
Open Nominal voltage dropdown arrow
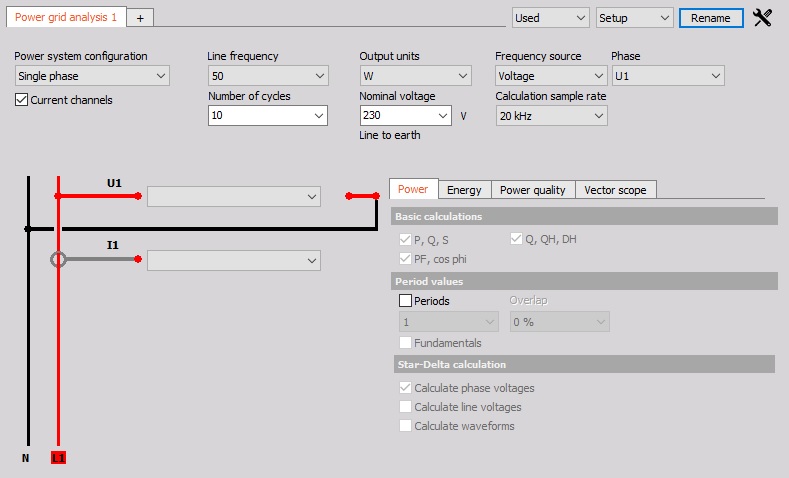[443, 115]
